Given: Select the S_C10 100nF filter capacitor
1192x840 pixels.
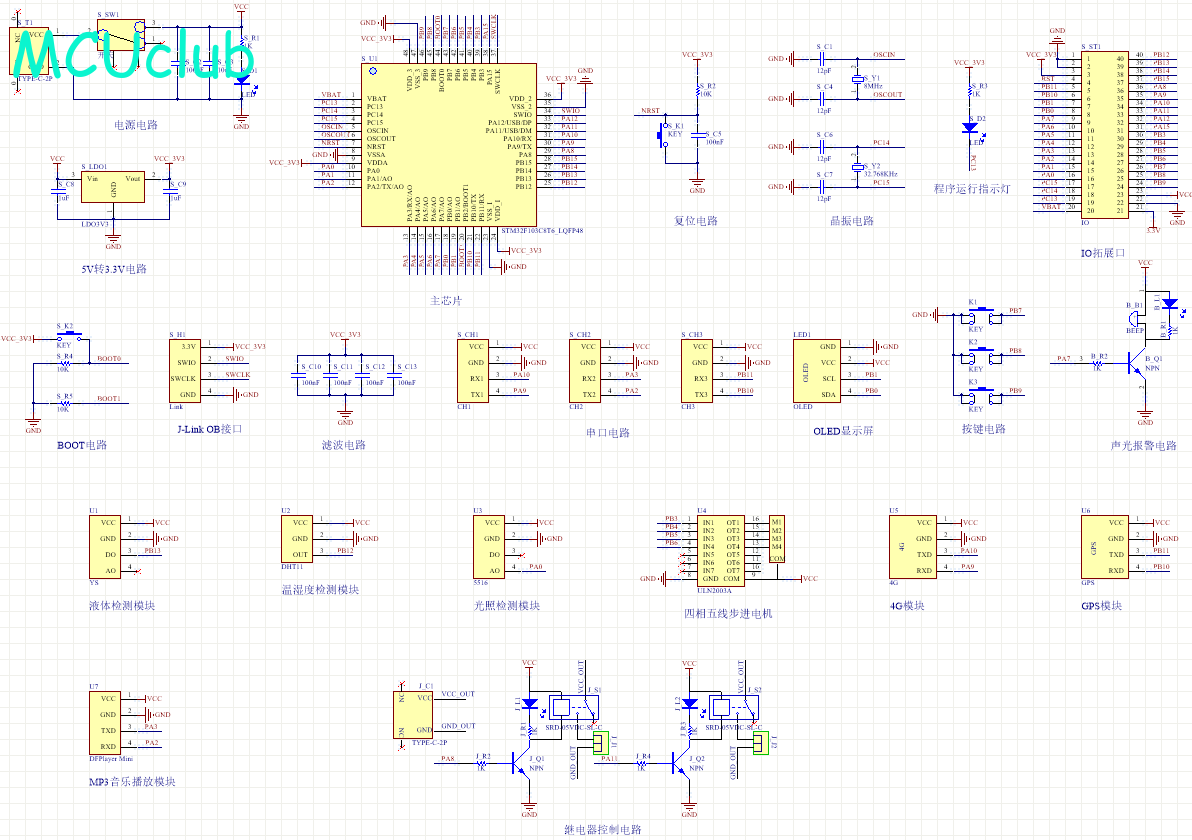Looking at the screenshot, I should tap(297, 375).
